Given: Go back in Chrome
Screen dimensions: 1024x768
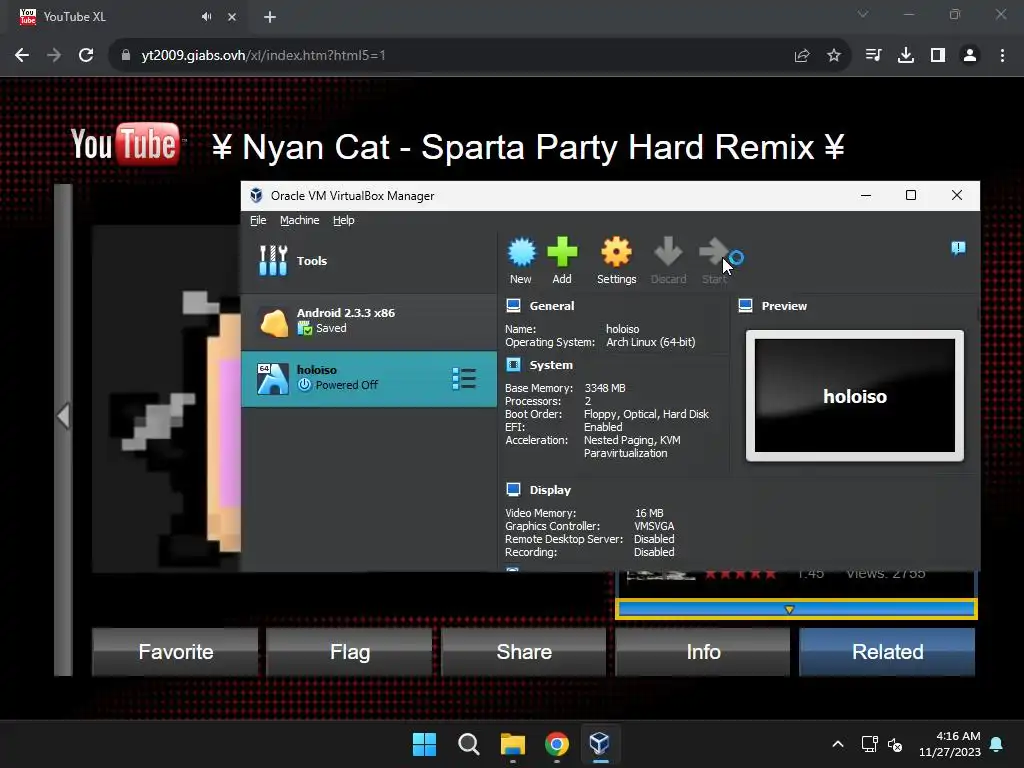Looking at the screenshot, I should (x=22, y=56).
